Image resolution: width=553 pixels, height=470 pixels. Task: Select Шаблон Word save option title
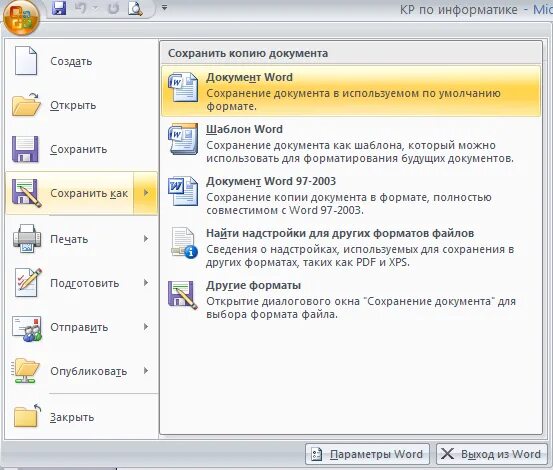pos(244,129)
